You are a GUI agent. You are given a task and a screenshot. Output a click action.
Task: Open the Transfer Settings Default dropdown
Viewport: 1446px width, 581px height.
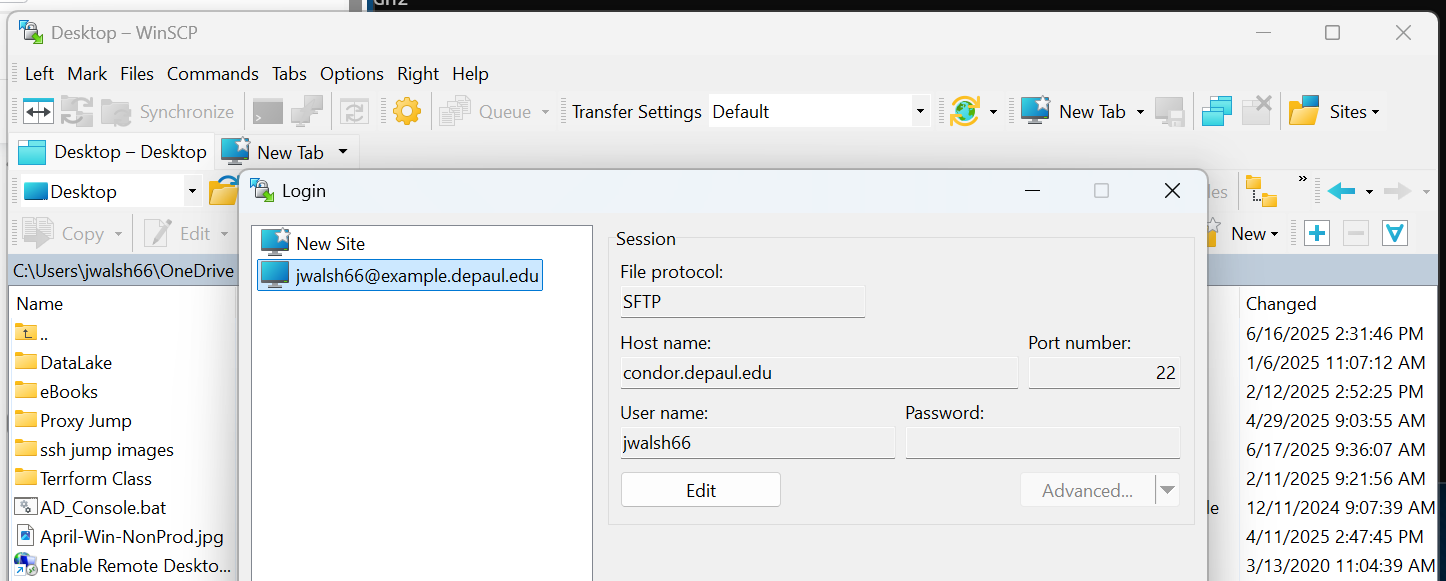coord(920,111)
